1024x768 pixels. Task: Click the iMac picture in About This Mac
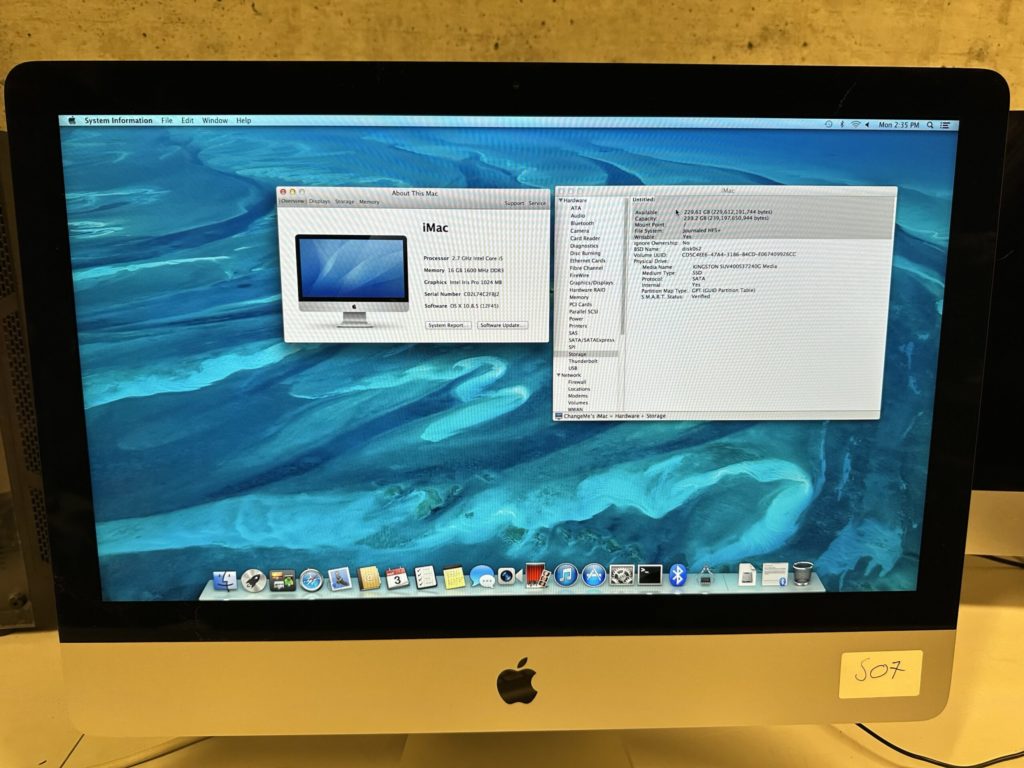[x=352, y=280]
